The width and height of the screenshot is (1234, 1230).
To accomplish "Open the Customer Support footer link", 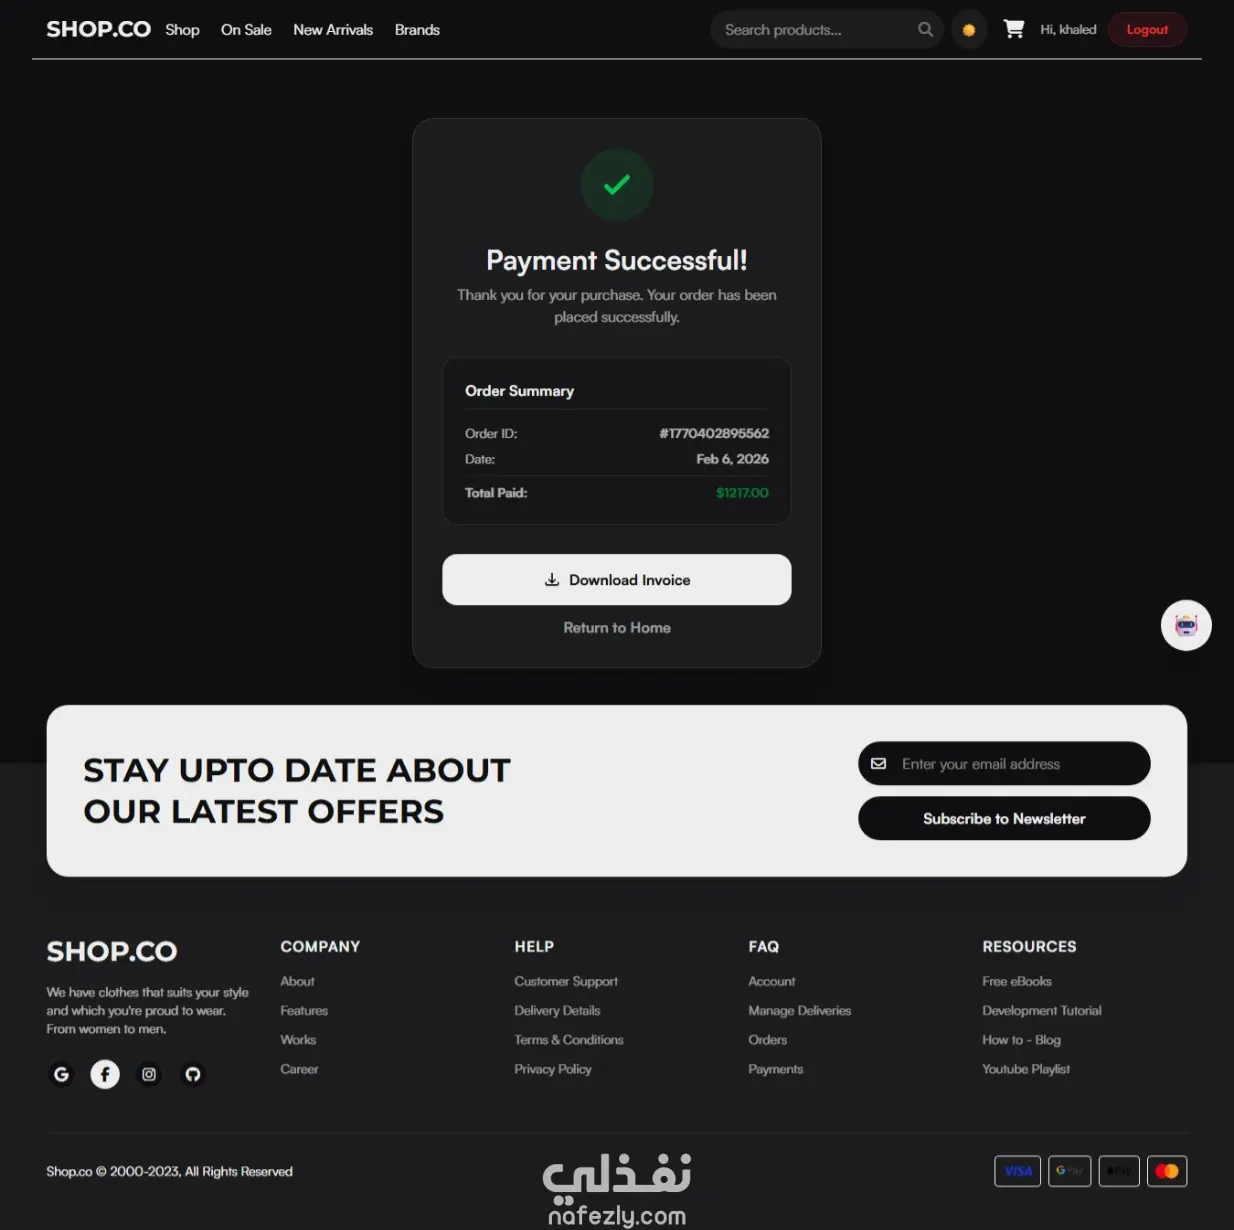I will tap(566, 982).
